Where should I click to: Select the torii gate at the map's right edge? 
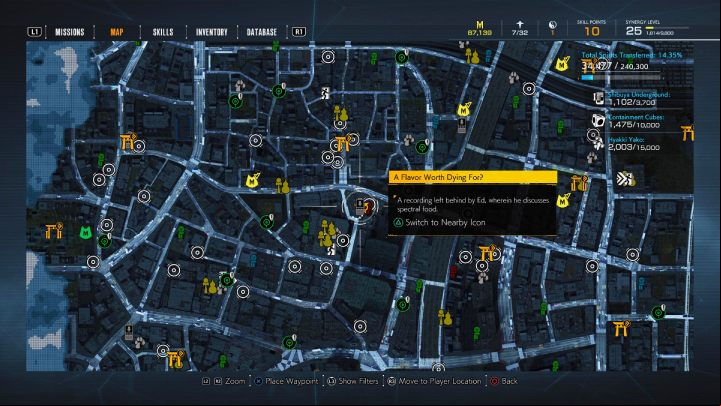(x=687, y=133)
